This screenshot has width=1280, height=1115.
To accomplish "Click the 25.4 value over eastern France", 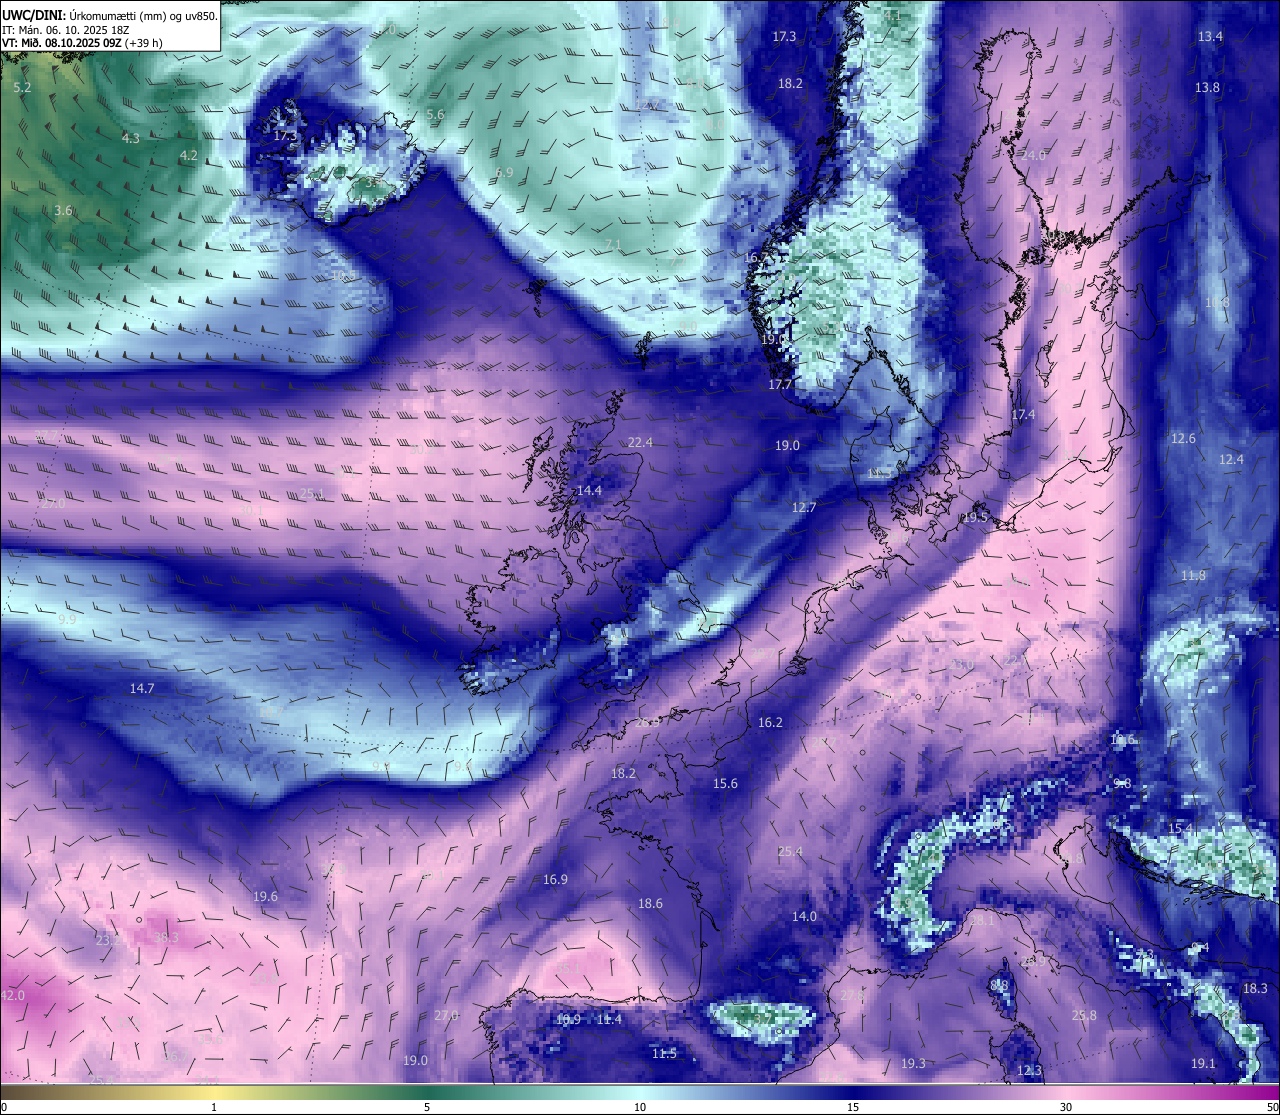I will coord(790,851).
